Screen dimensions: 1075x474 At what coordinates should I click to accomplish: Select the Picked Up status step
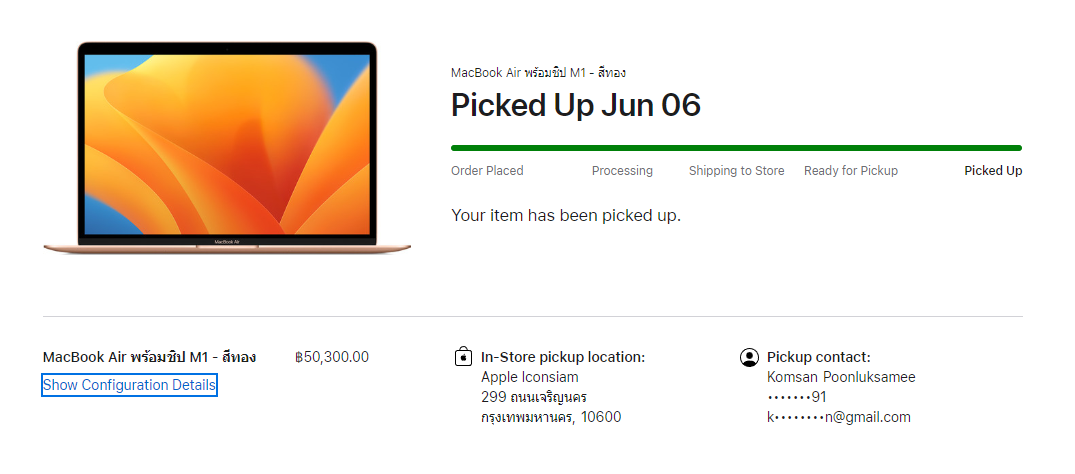click(x=992, y=171)
